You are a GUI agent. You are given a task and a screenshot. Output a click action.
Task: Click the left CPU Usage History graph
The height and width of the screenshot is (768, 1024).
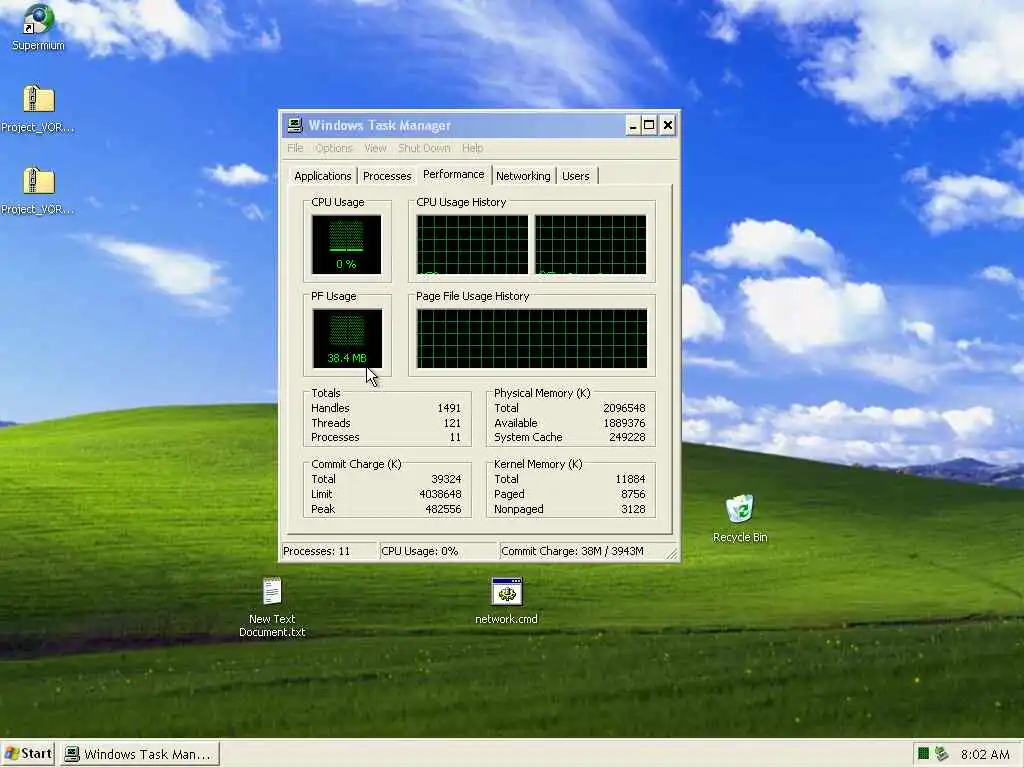(472, 244)
